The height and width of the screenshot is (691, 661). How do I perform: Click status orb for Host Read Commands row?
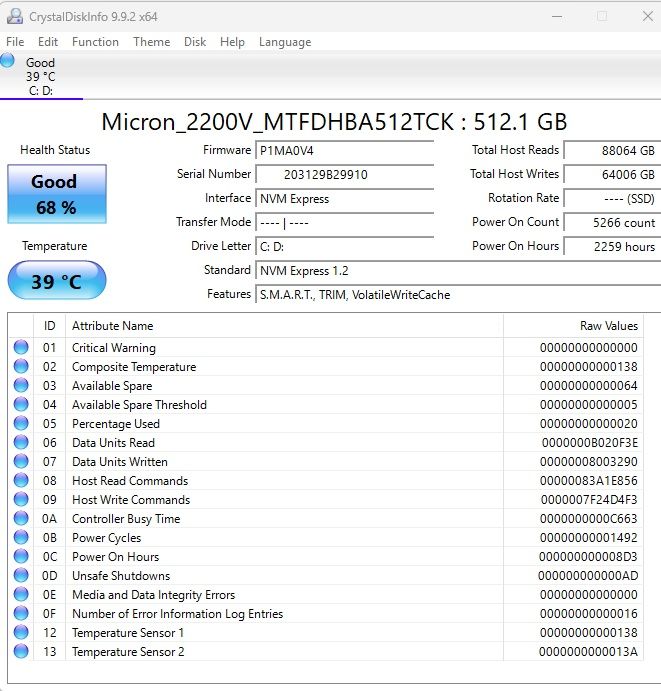(21, 480)
